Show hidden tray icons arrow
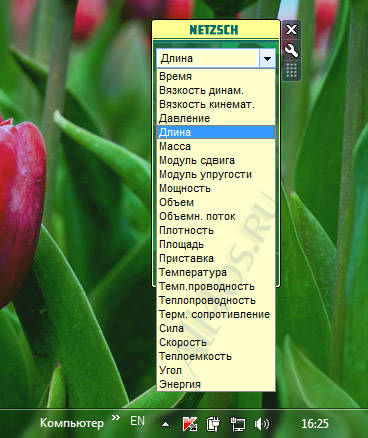368x438 pixels. pyautogui.click(x=165, y=425)
